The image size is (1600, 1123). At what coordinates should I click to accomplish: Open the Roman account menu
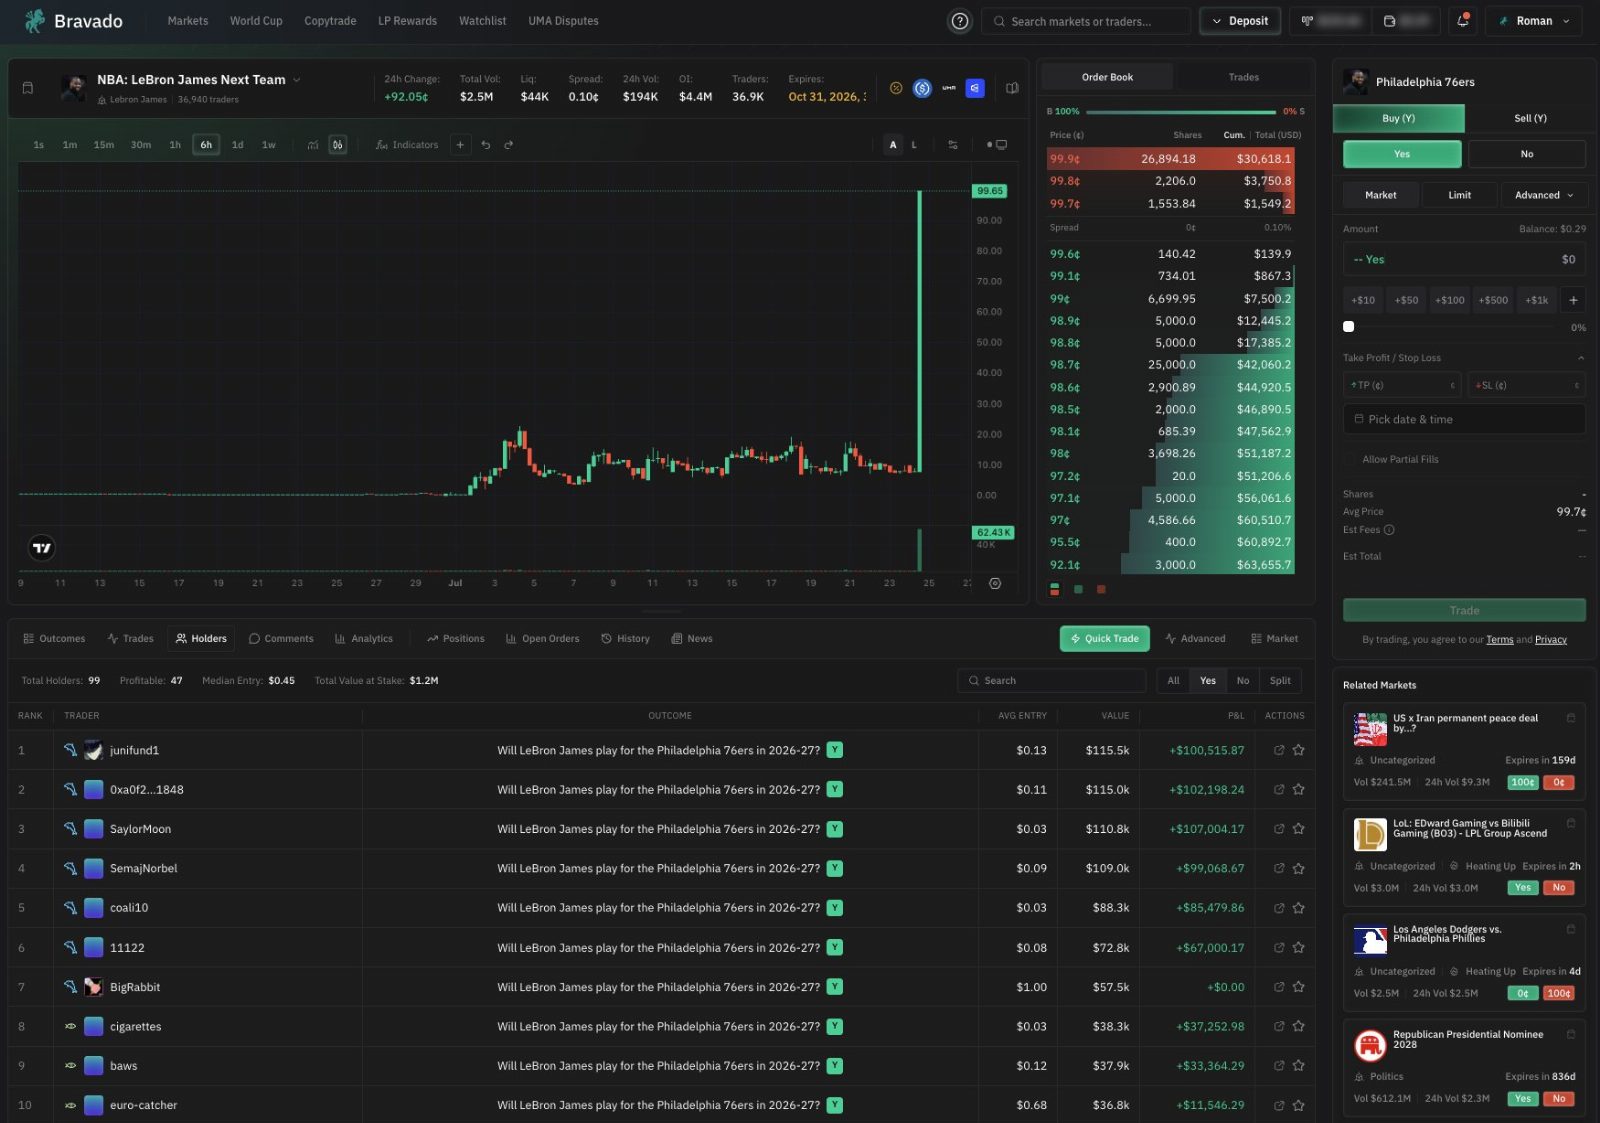tap(1534, 21)
